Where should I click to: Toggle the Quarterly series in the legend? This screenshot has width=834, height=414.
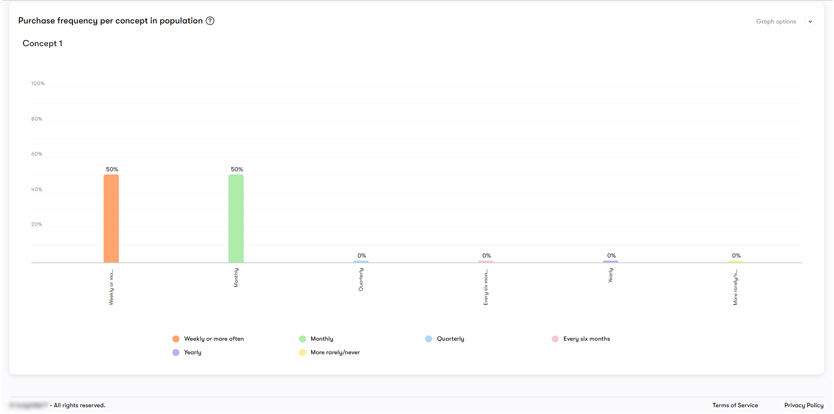coord(450,339)
